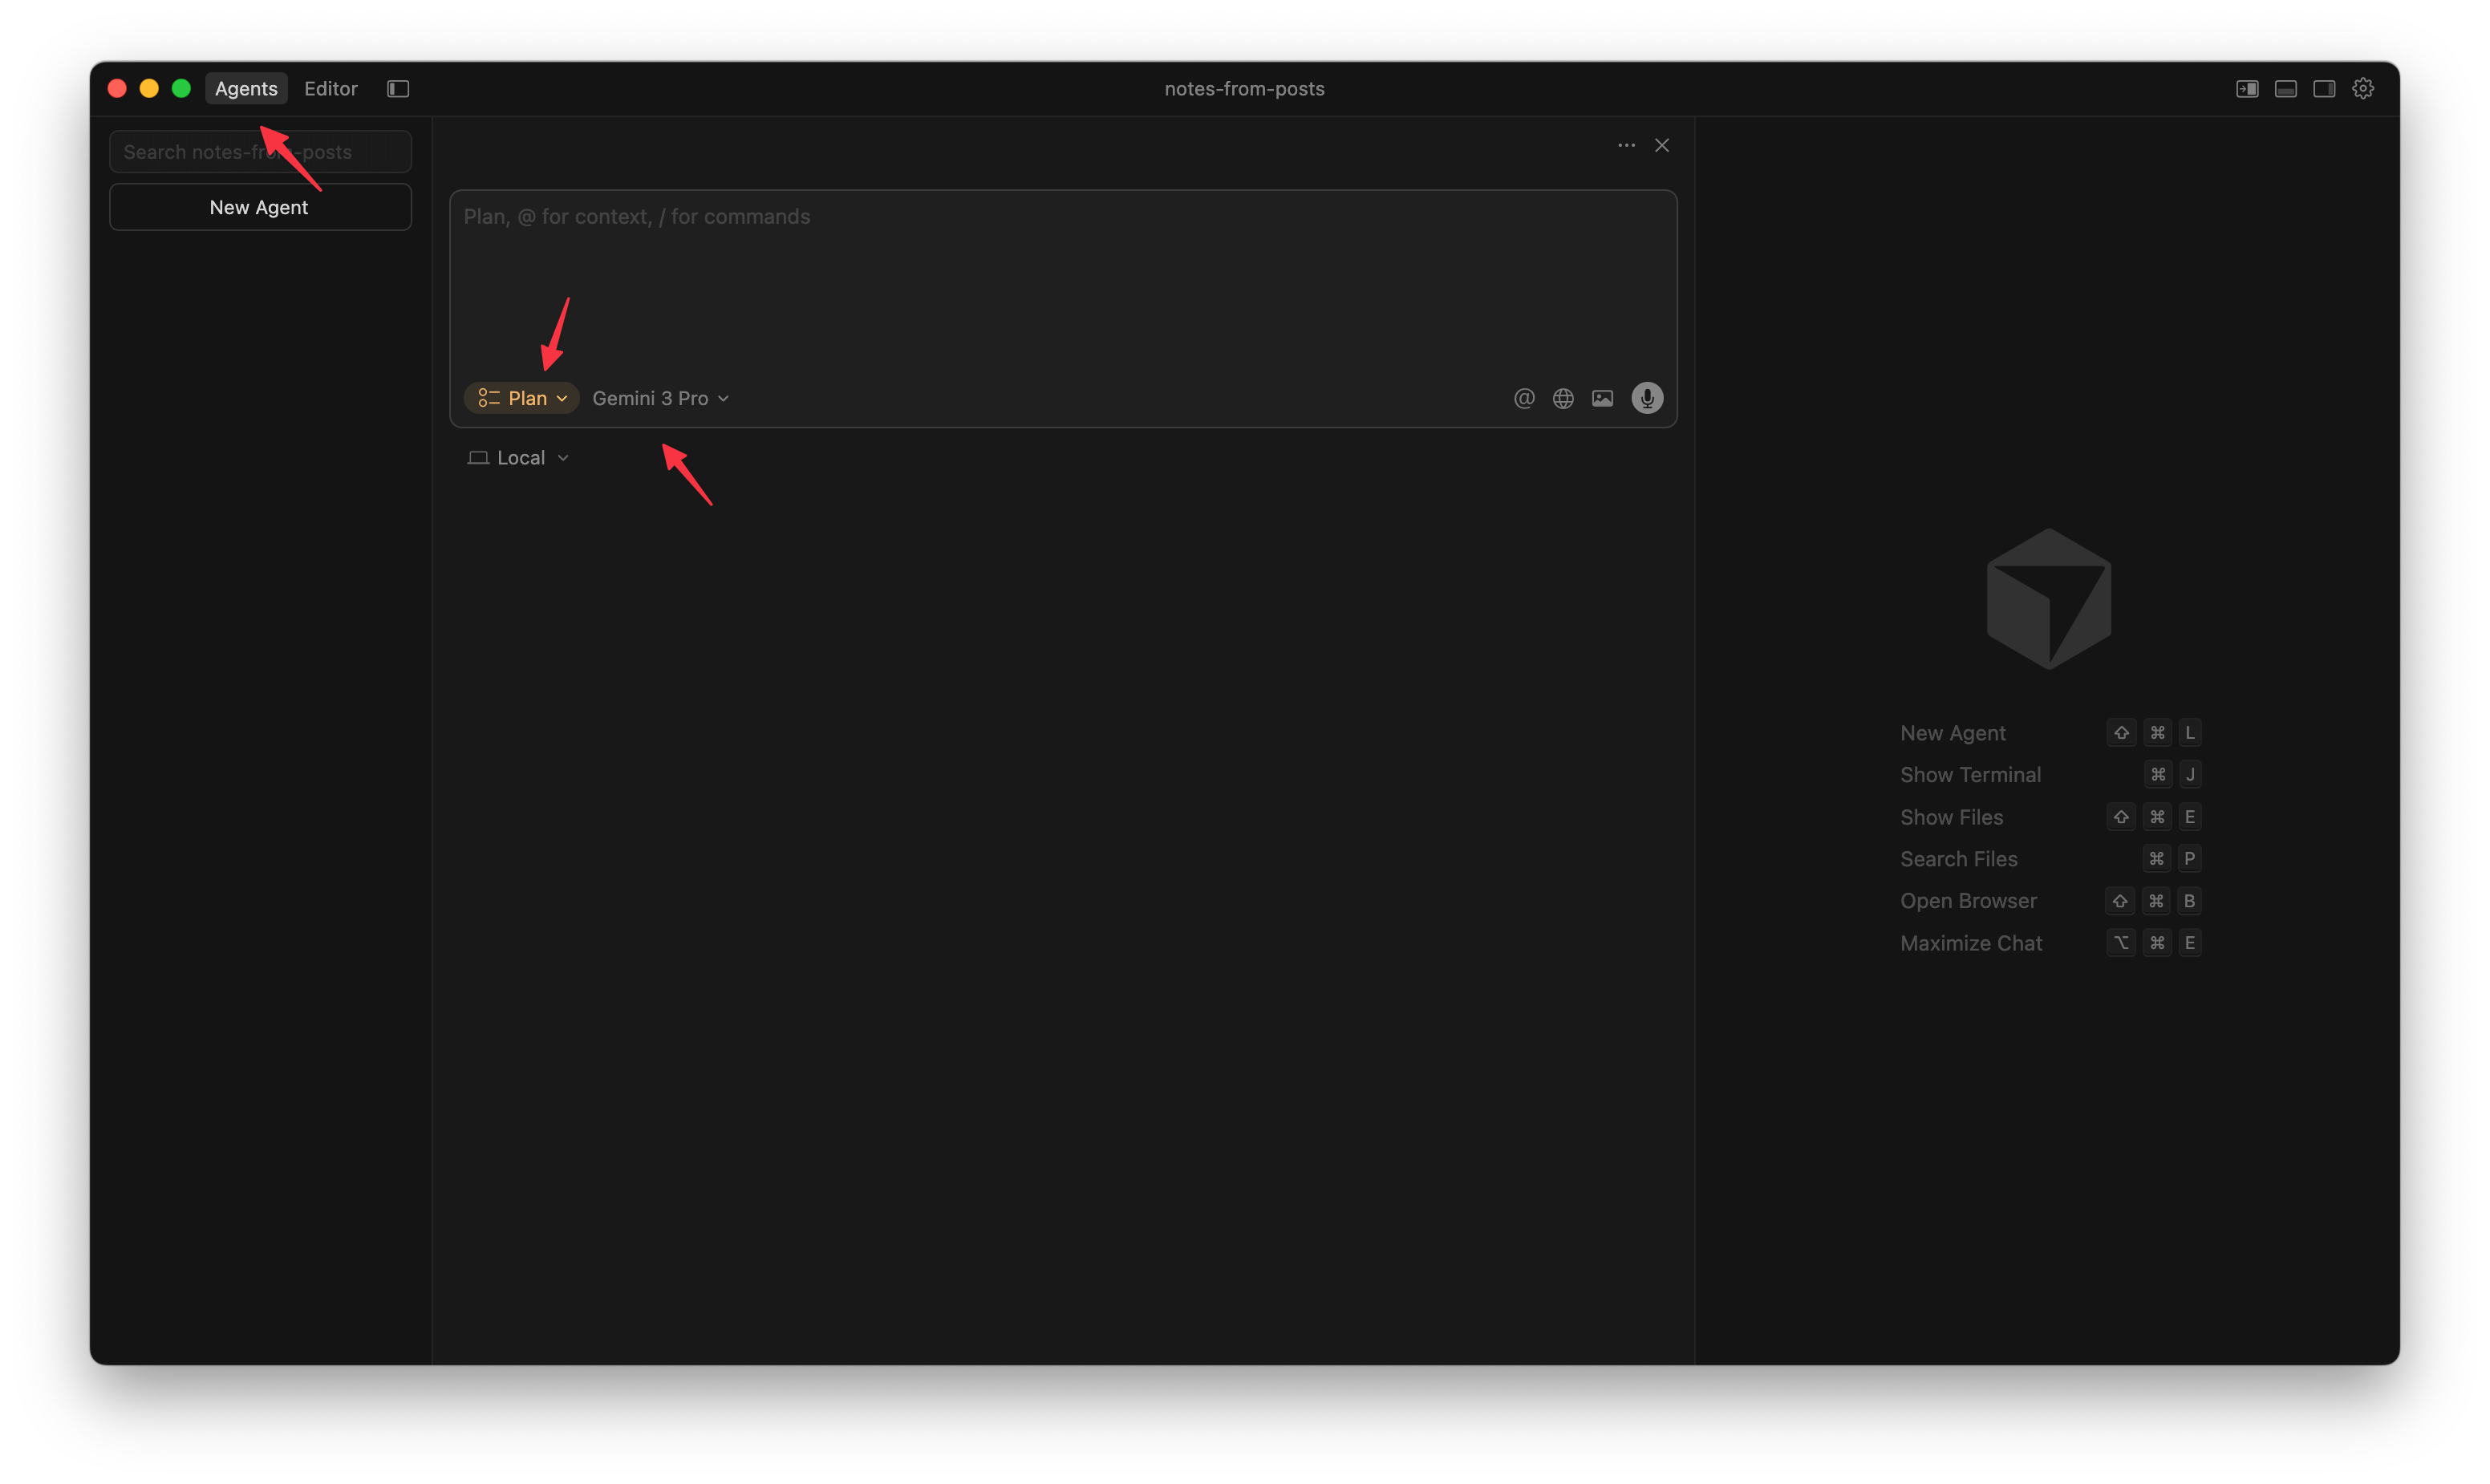Click the Cursor cube logo
This screenshot has width=2490, height=1484.
pos(2048,598)
